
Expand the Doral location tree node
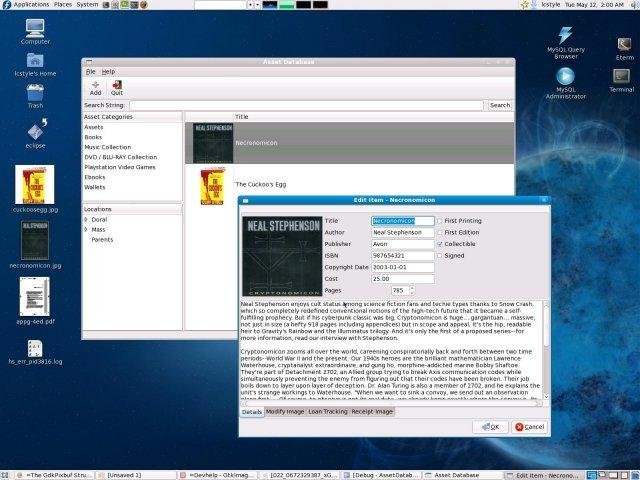[x=86, y=220]
